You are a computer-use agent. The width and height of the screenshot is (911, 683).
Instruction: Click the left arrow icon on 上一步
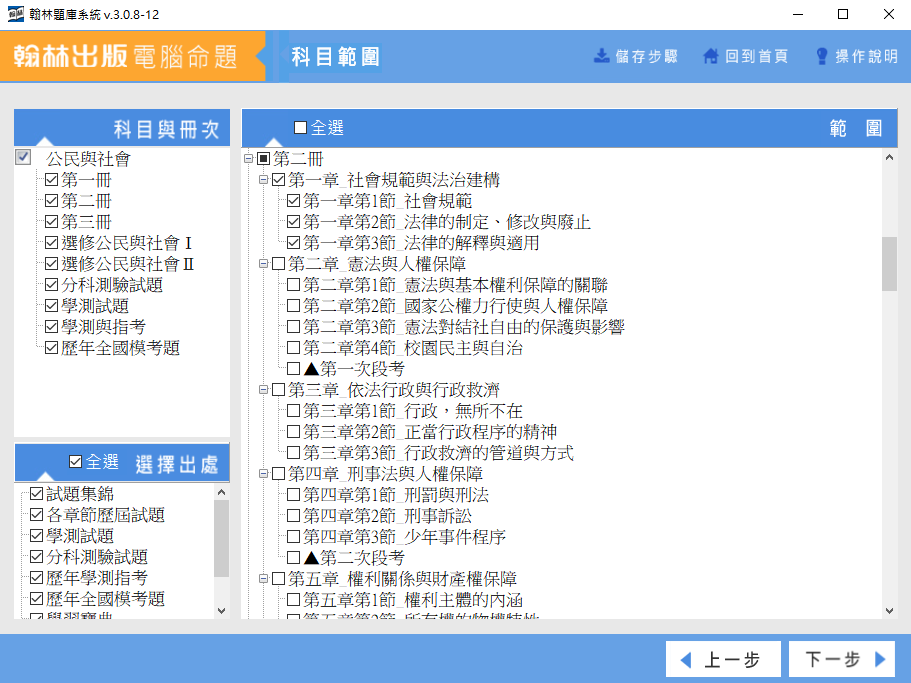tap(686, 660)
